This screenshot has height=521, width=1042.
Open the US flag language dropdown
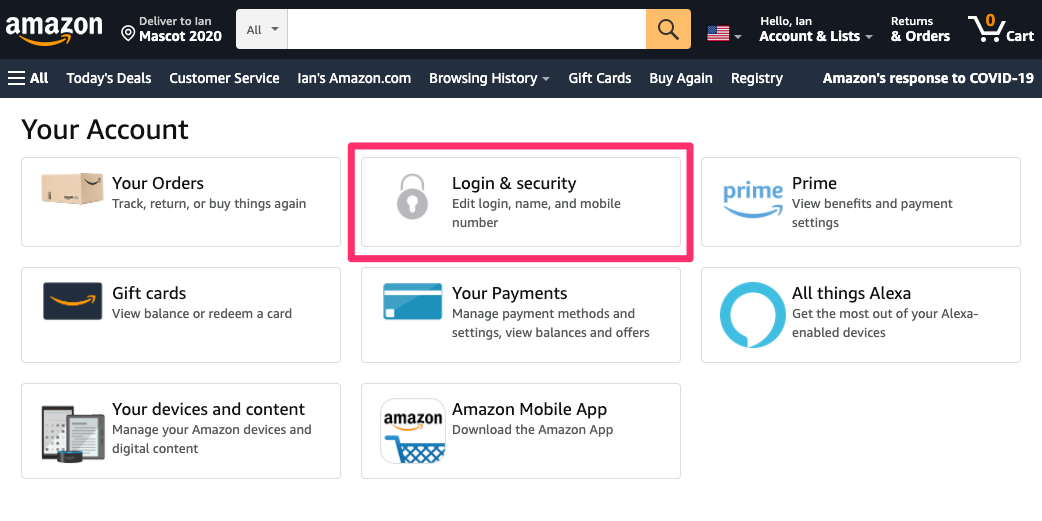(x=724, y=33)
